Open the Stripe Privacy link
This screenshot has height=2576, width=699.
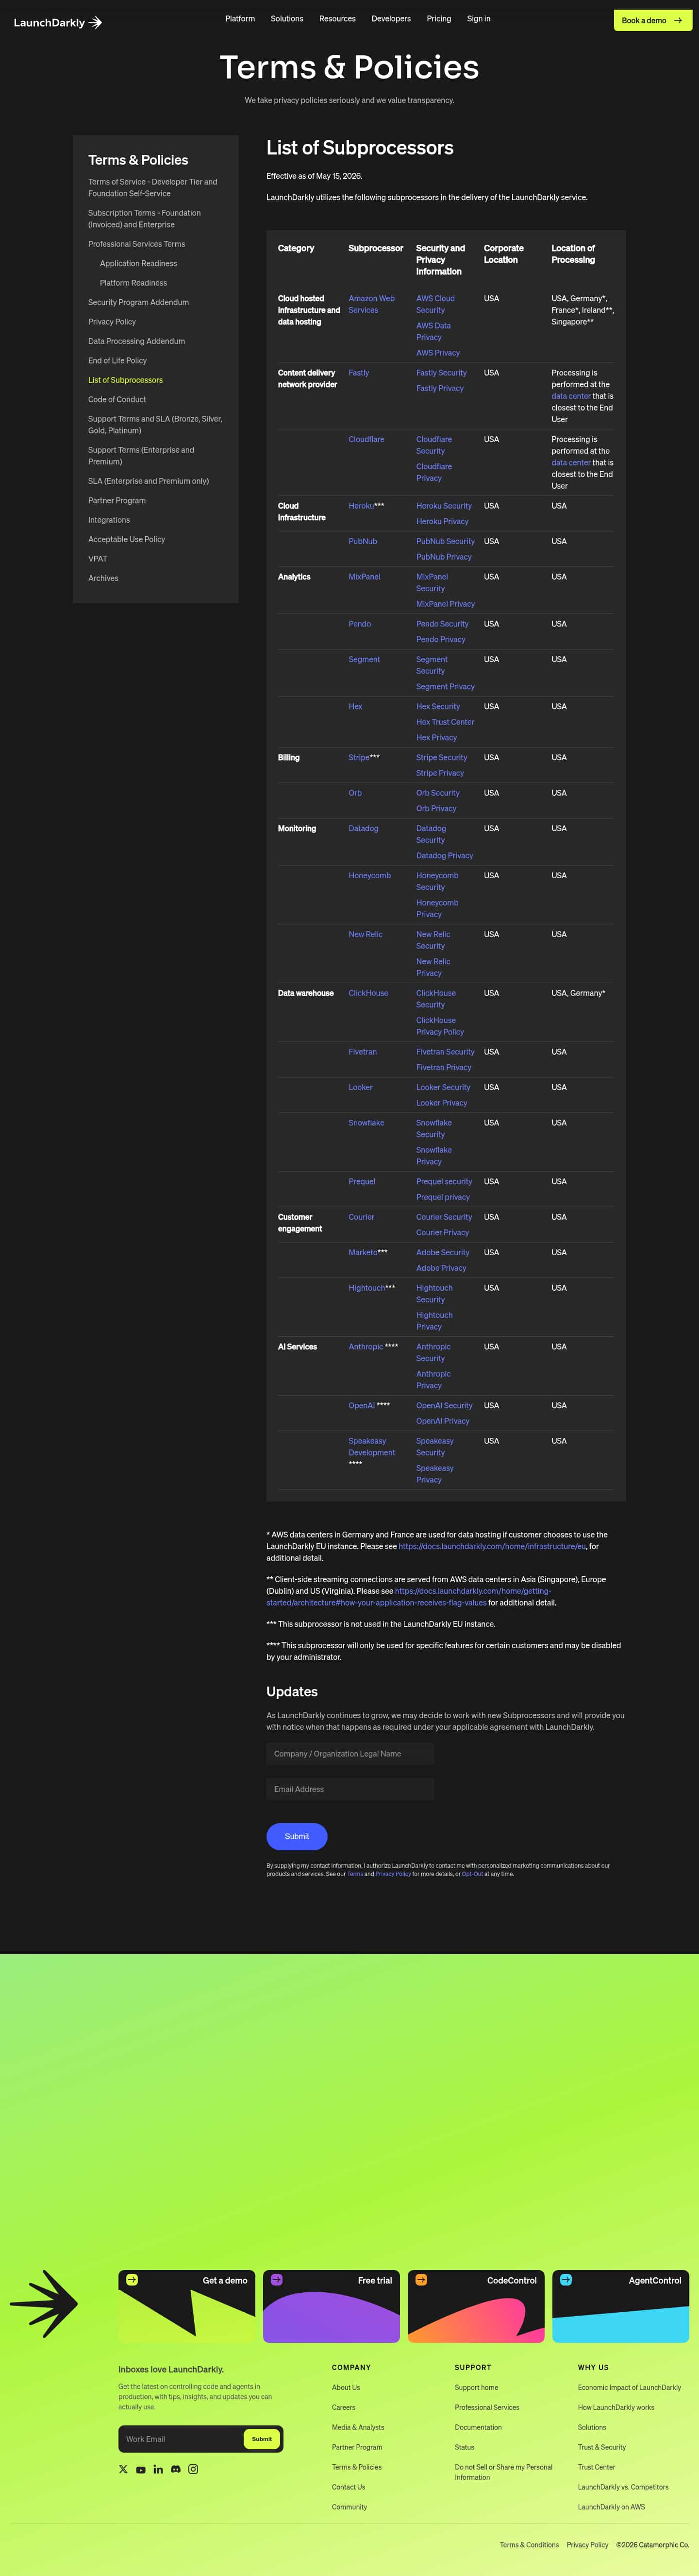(x=440, y=773)
